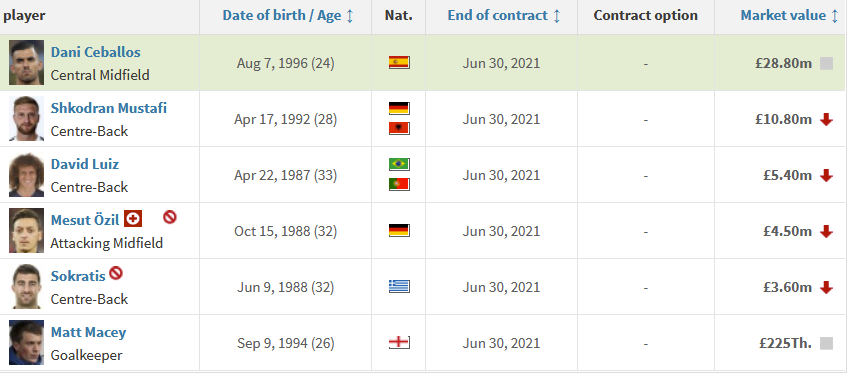
Task: Click the Albania flag under Shkodran Mustafi's nationality
Action: tap(399, 128)
